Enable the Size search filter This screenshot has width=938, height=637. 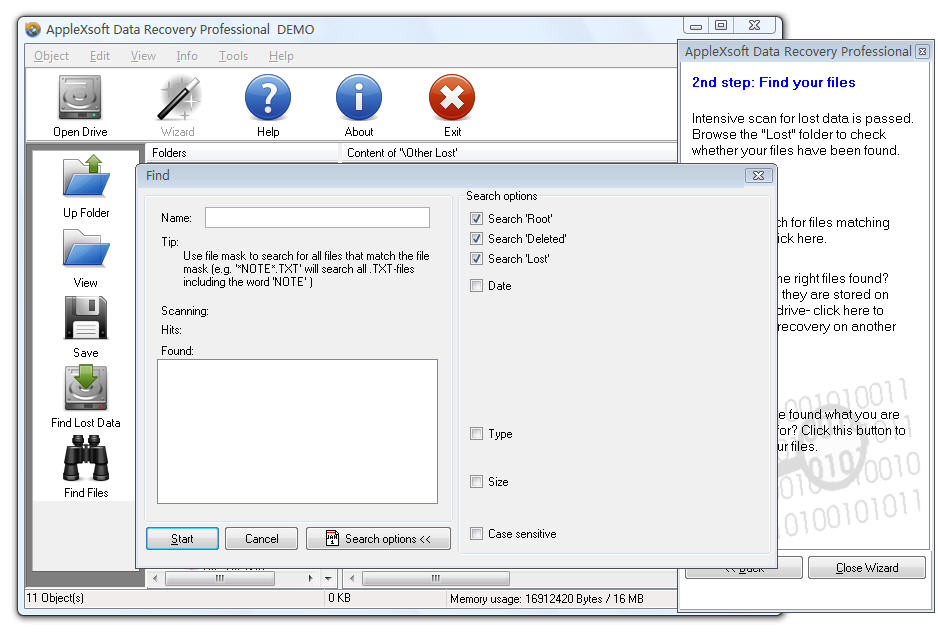click(476, 481)
